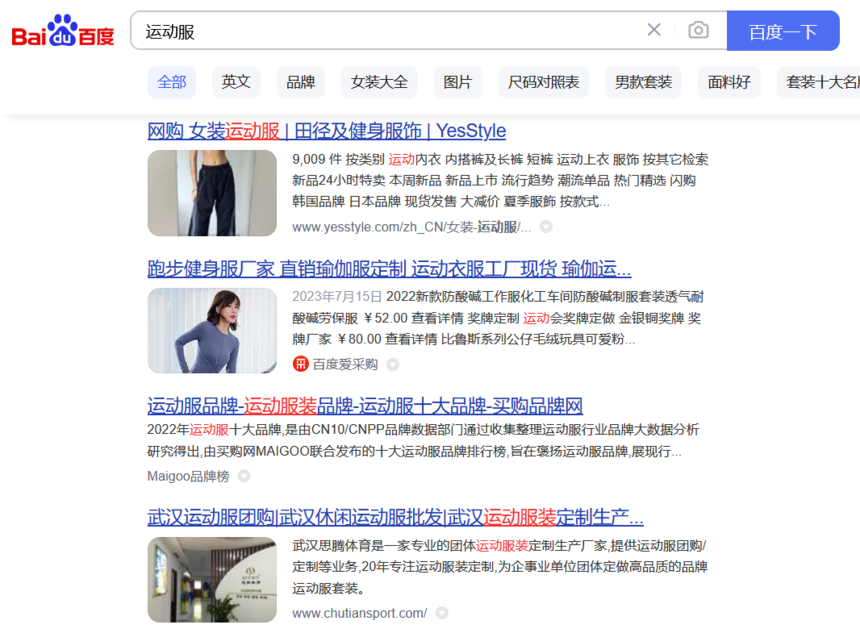Viewport: 860px width, 633px height.
Task: Click the red 百度爱采购 source icon
Action: click(301, 364)
